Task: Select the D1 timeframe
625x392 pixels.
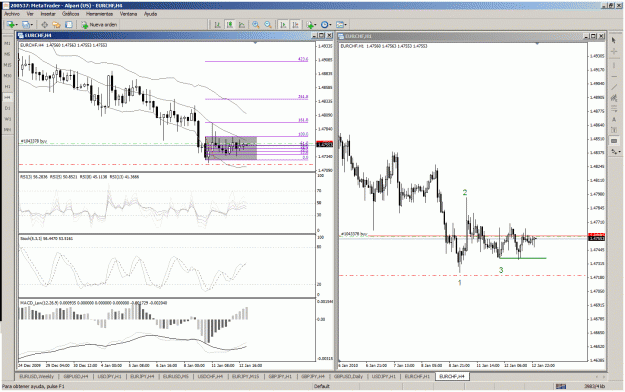Action: tap(8, 108)
